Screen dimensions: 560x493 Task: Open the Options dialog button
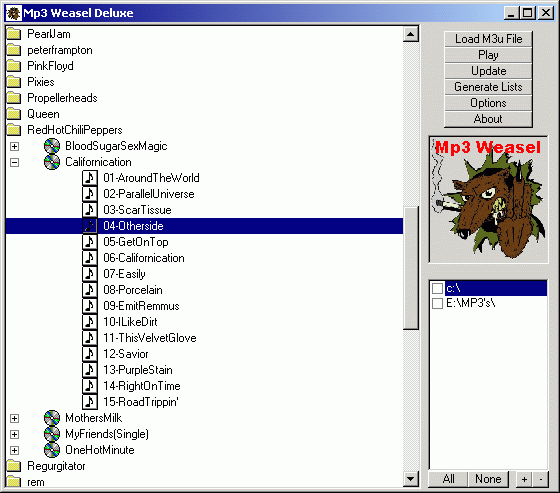pos(488,103)
